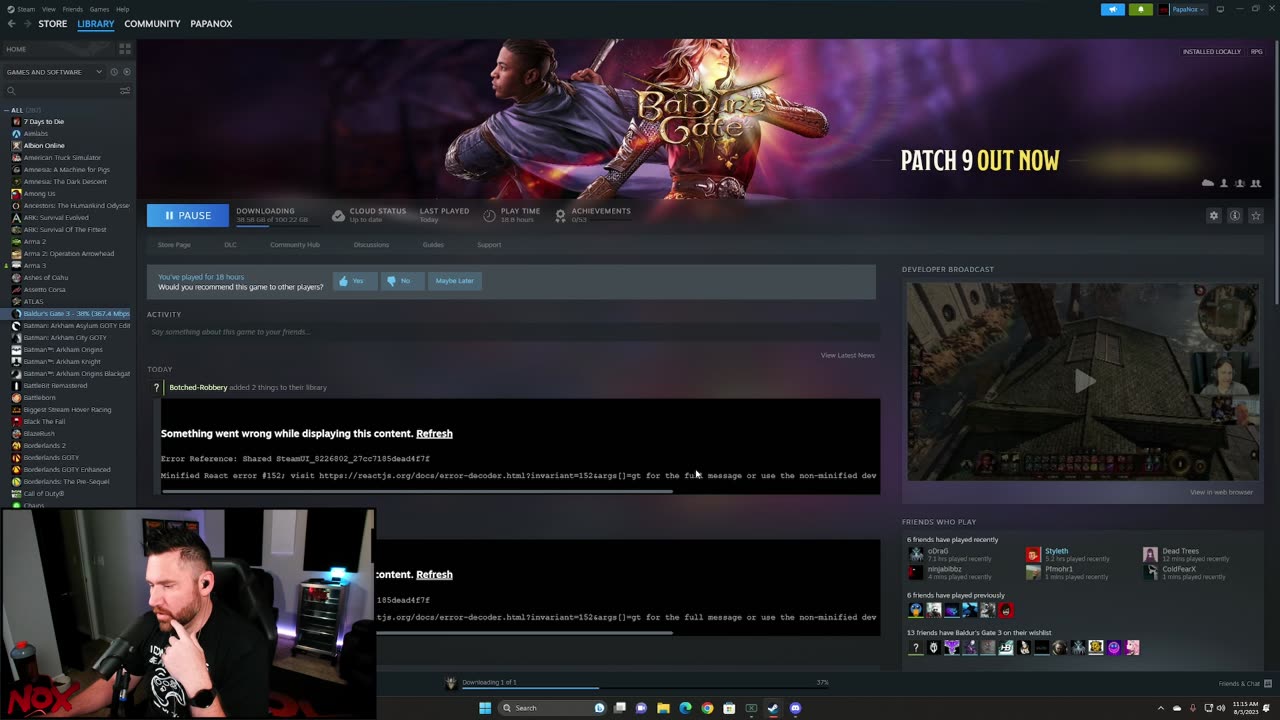Viewport: 1280px width, 720px height.
Task: Open the Friends menu
Action: [x=73, y=9]
